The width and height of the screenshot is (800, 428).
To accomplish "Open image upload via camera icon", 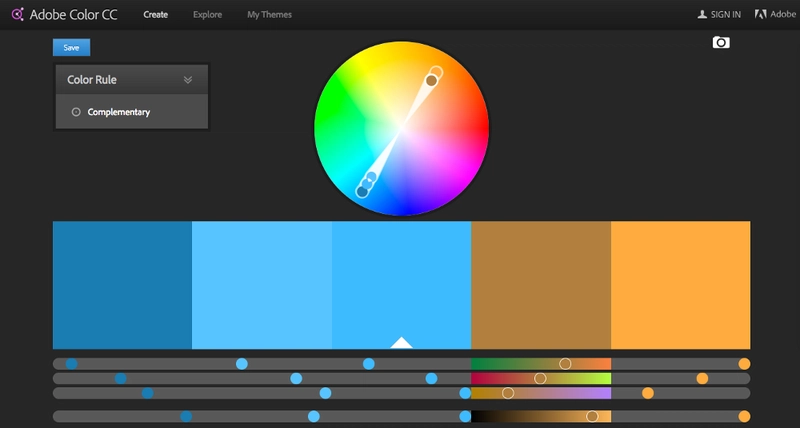I will pyautogui.click(x=721, y=42).
